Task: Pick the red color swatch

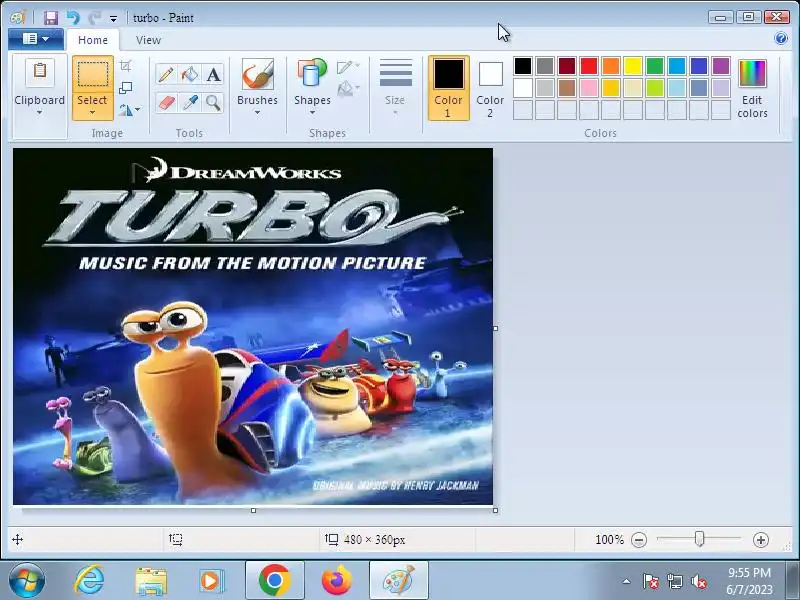Action: point(589,66)
